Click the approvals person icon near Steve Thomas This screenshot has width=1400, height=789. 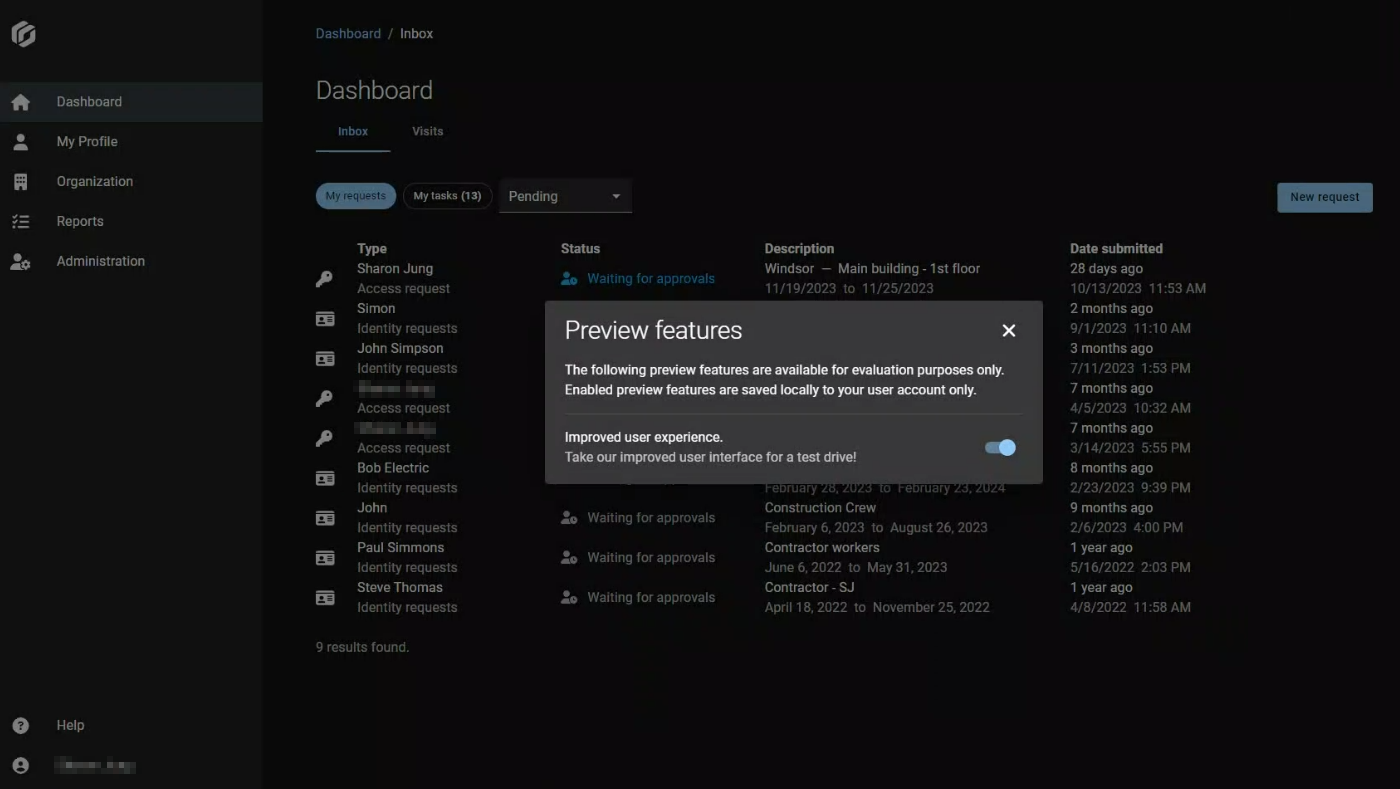pyautogui.click(x=569, y=597)
